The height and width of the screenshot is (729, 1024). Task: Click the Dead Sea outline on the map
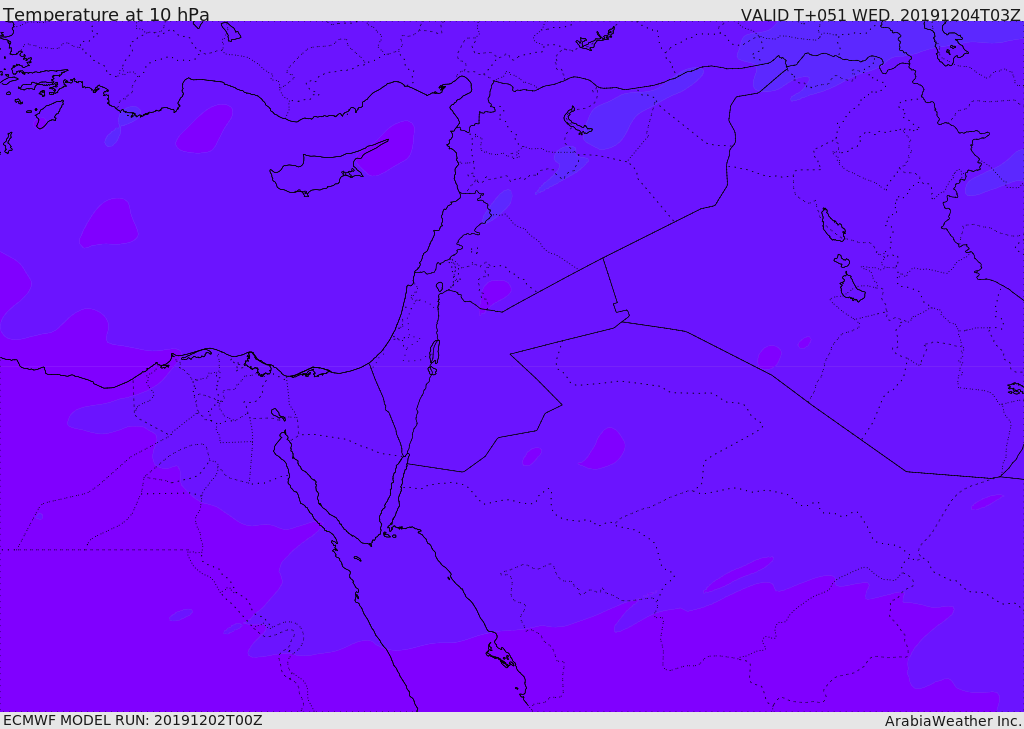click(x=434, y=356)
